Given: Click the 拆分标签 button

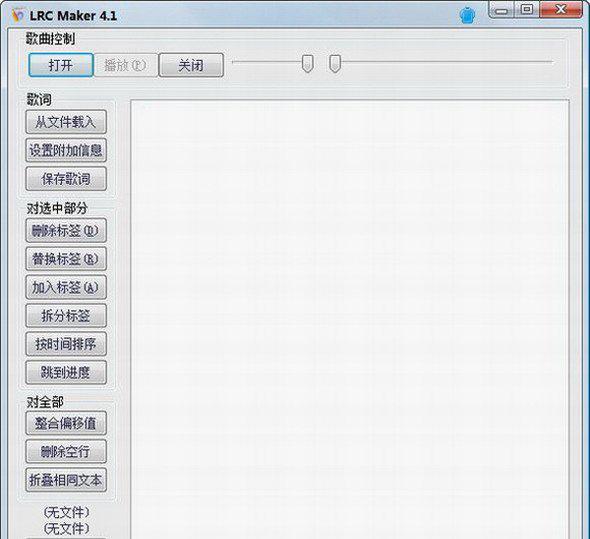Looking at the screenshot, I should (x=66, y=315).
